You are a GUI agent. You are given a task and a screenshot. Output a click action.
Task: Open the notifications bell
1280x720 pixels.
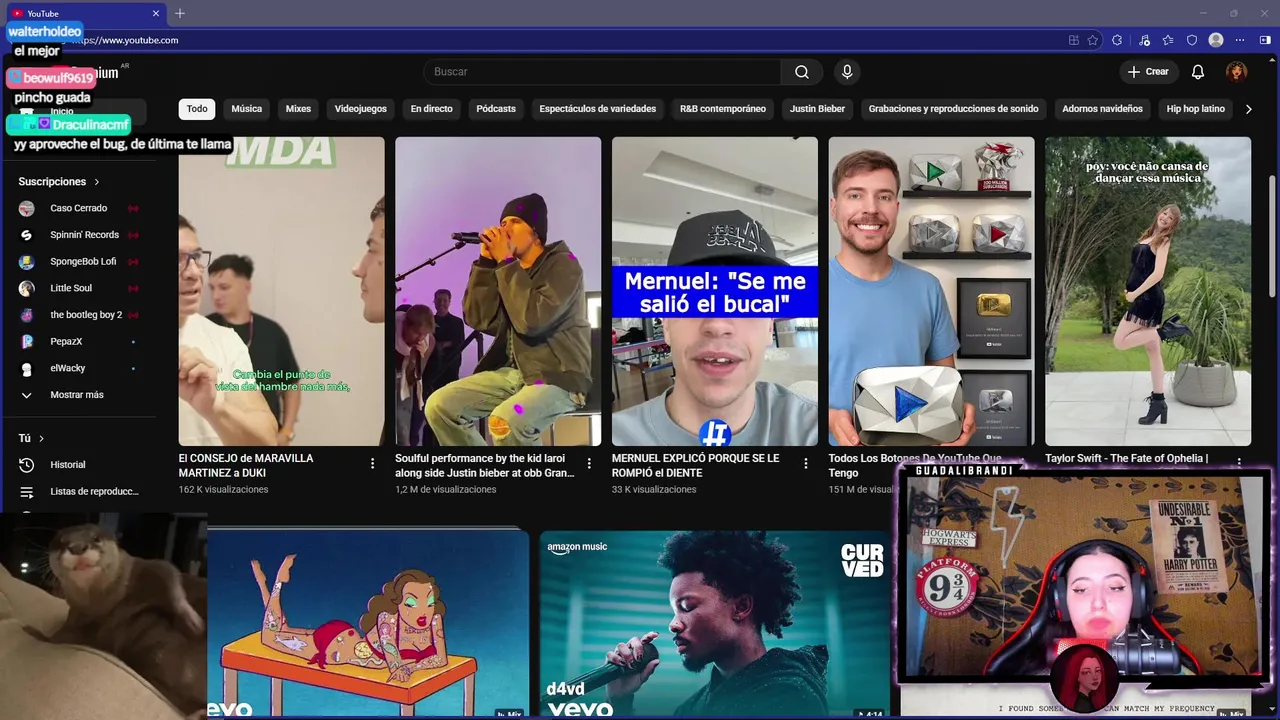pyautogui.click(x=1198, y=72)
